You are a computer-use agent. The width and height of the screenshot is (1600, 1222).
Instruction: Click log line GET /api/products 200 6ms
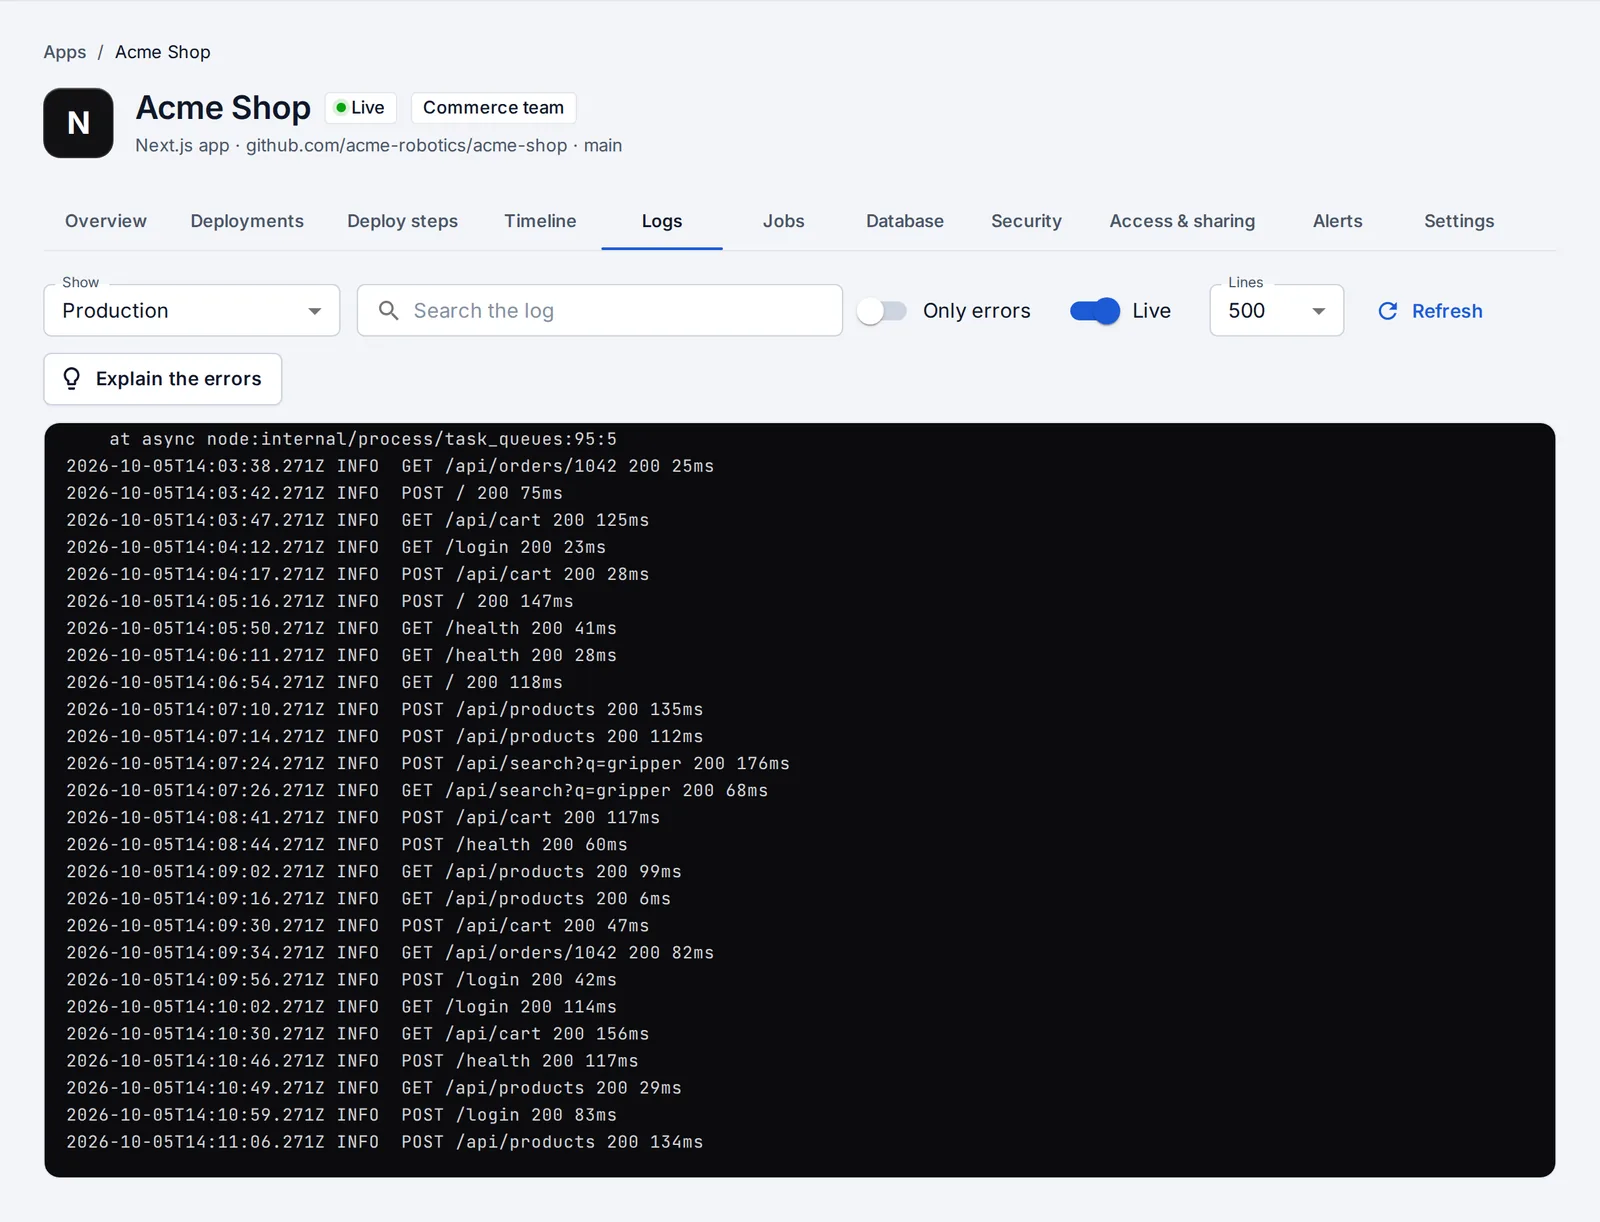pyautogui.click(x=369, y=898)
